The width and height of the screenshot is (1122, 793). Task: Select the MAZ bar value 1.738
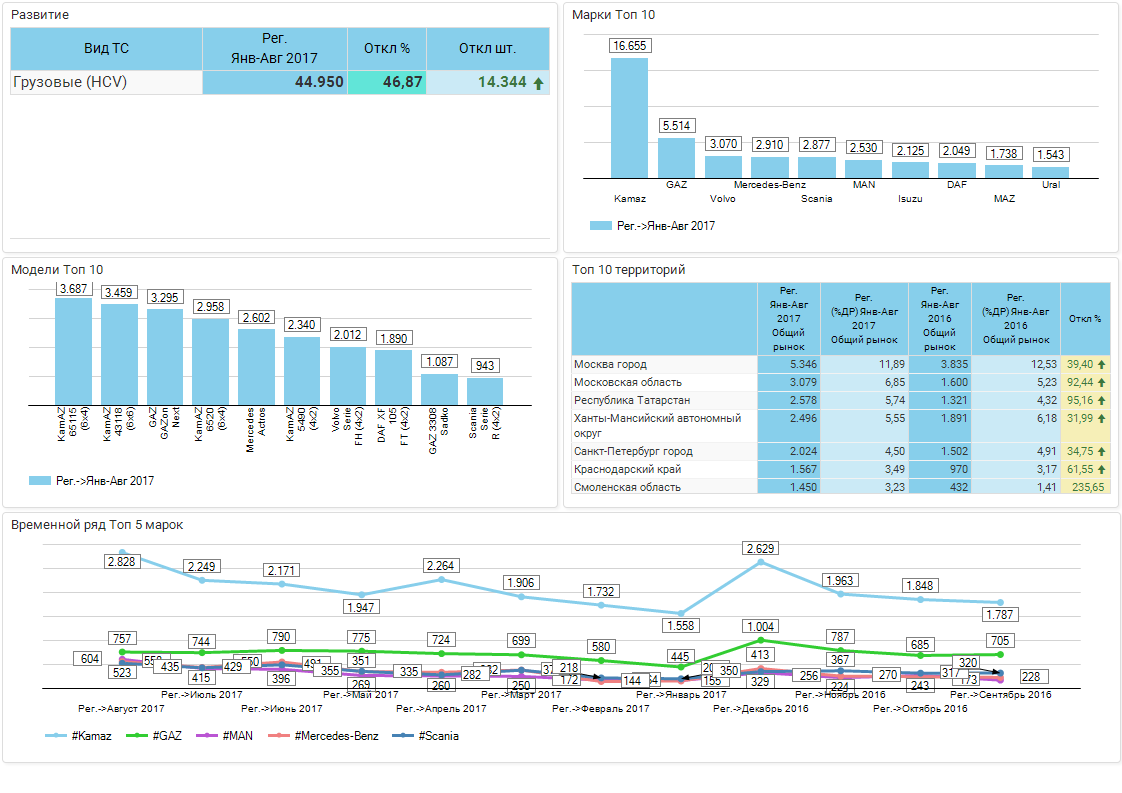[1003, 153]
